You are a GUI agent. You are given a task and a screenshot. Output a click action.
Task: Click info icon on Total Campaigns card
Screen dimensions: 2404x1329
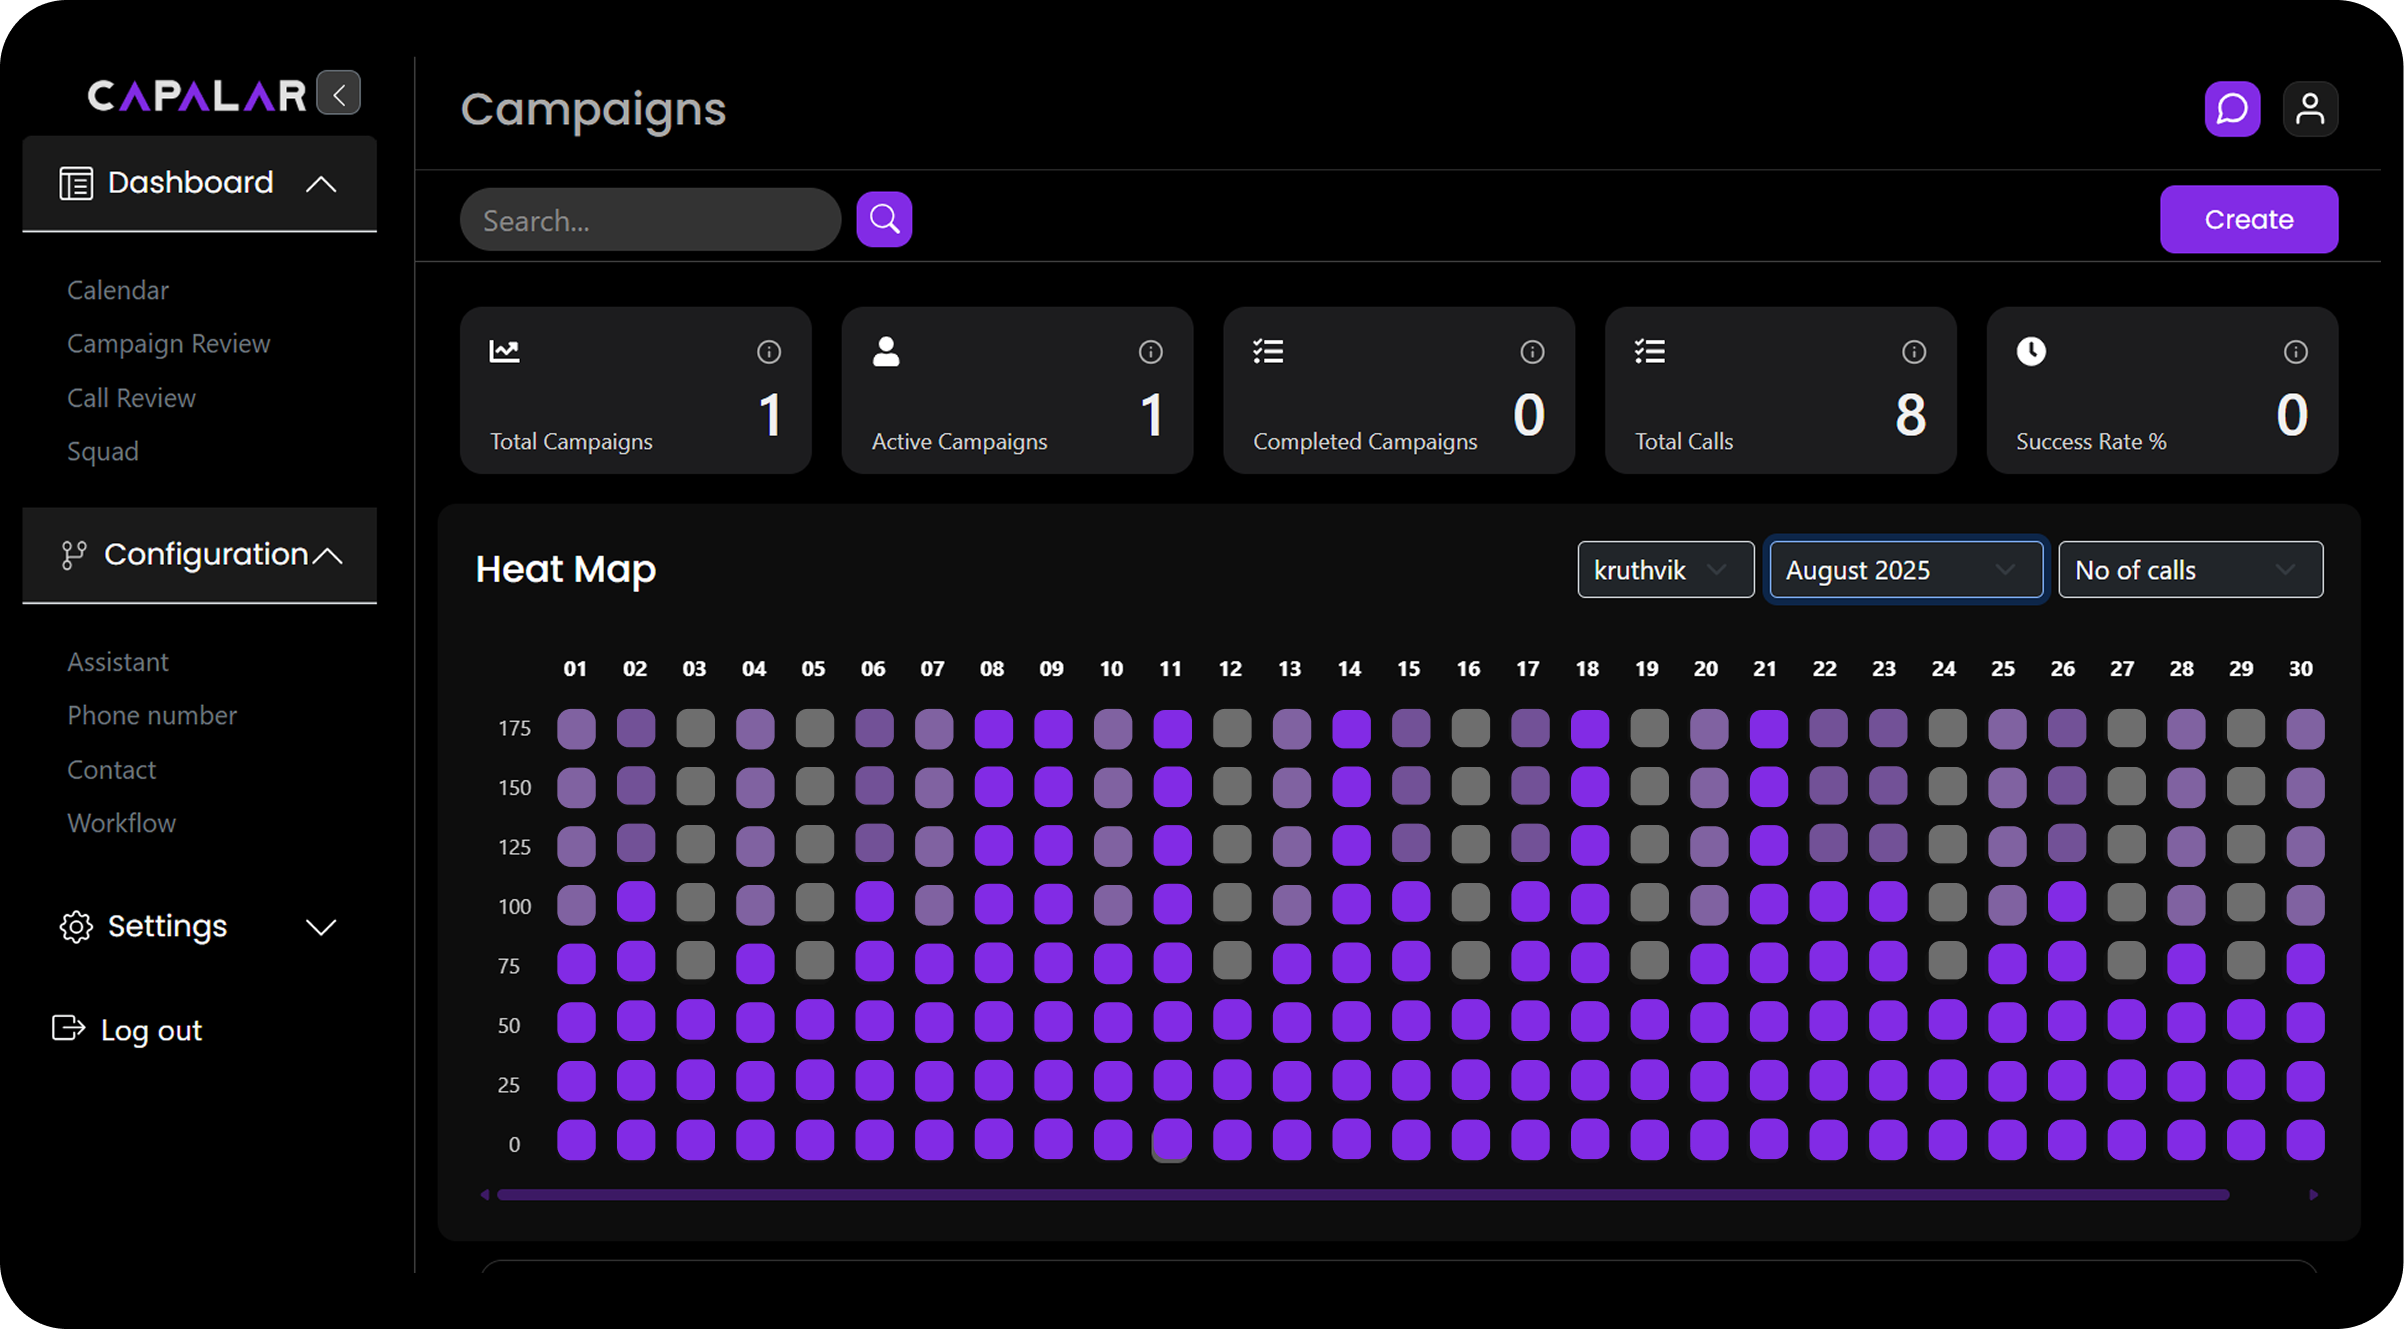click(x=768, y=352)
